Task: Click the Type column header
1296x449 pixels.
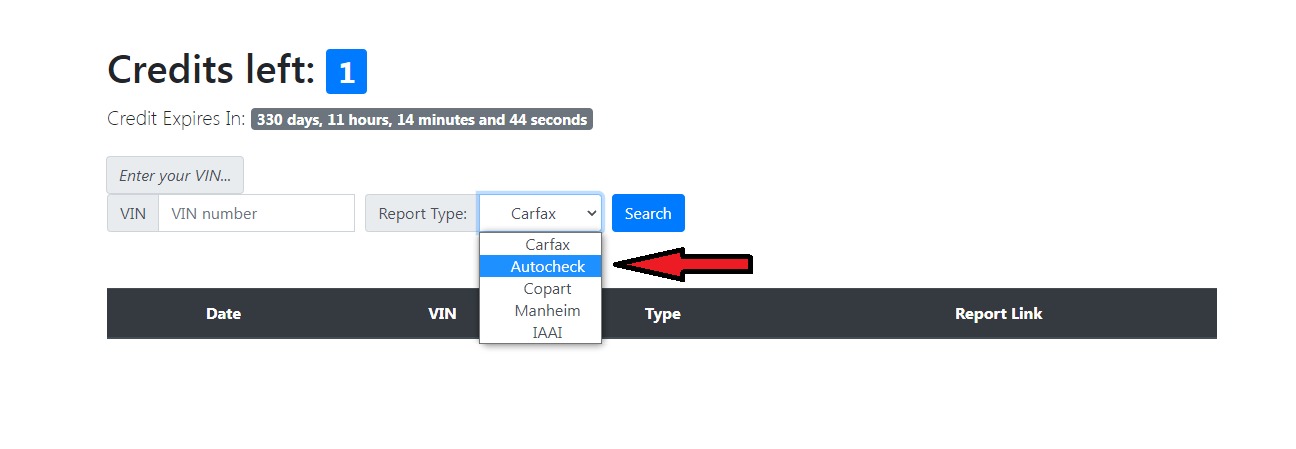Action: pyautogui.click(x=662, y=313)
